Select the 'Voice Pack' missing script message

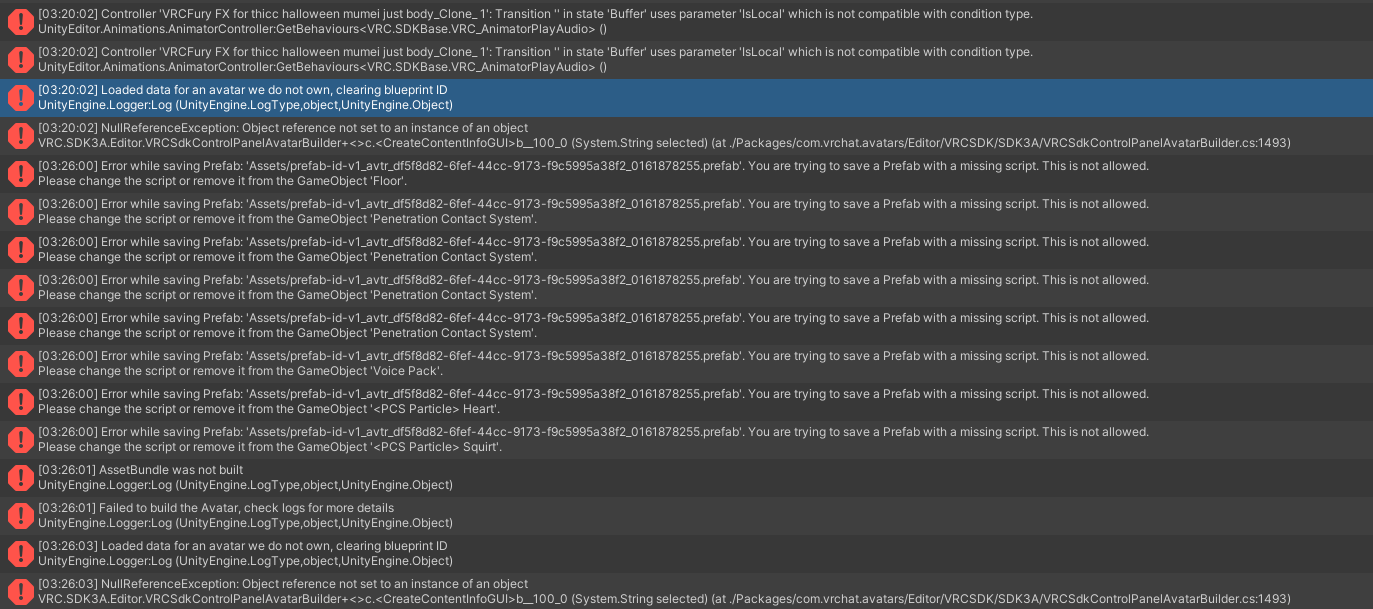point(593,363)
